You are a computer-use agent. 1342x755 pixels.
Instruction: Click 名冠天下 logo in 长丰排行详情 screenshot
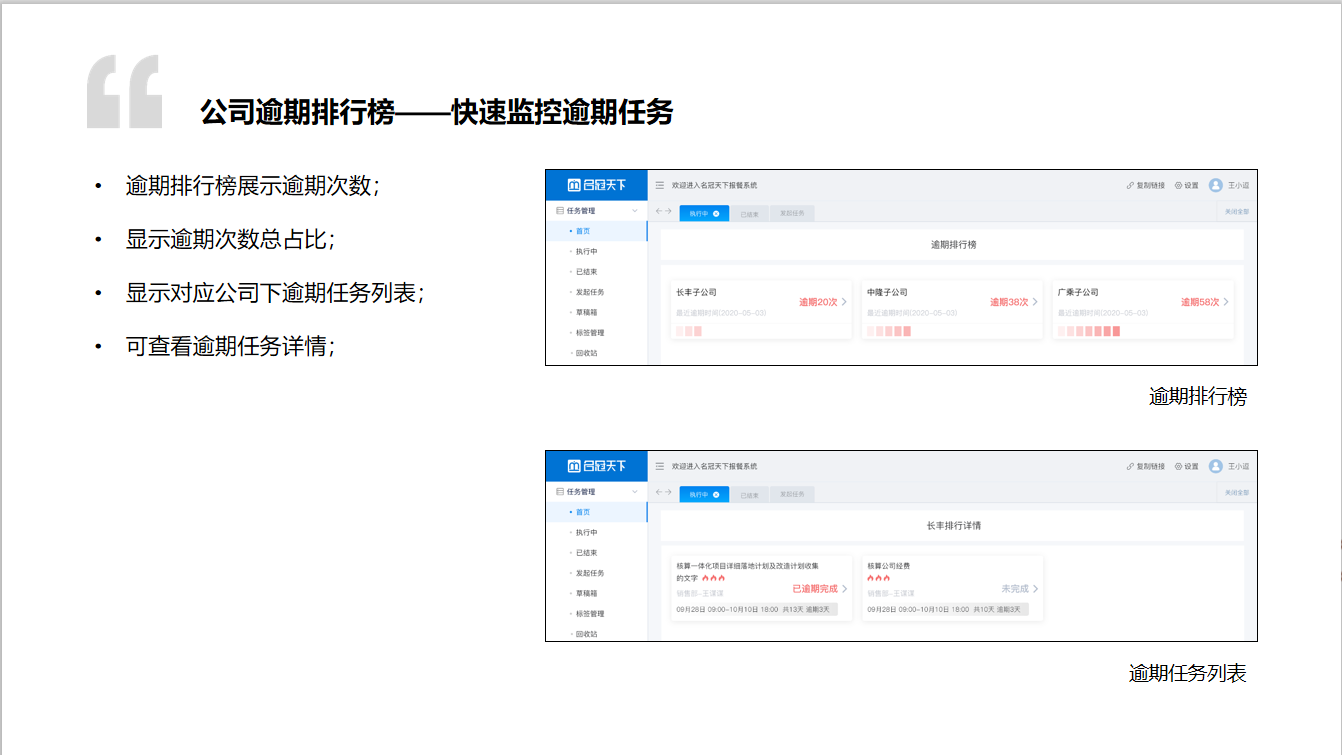point(597,466)
